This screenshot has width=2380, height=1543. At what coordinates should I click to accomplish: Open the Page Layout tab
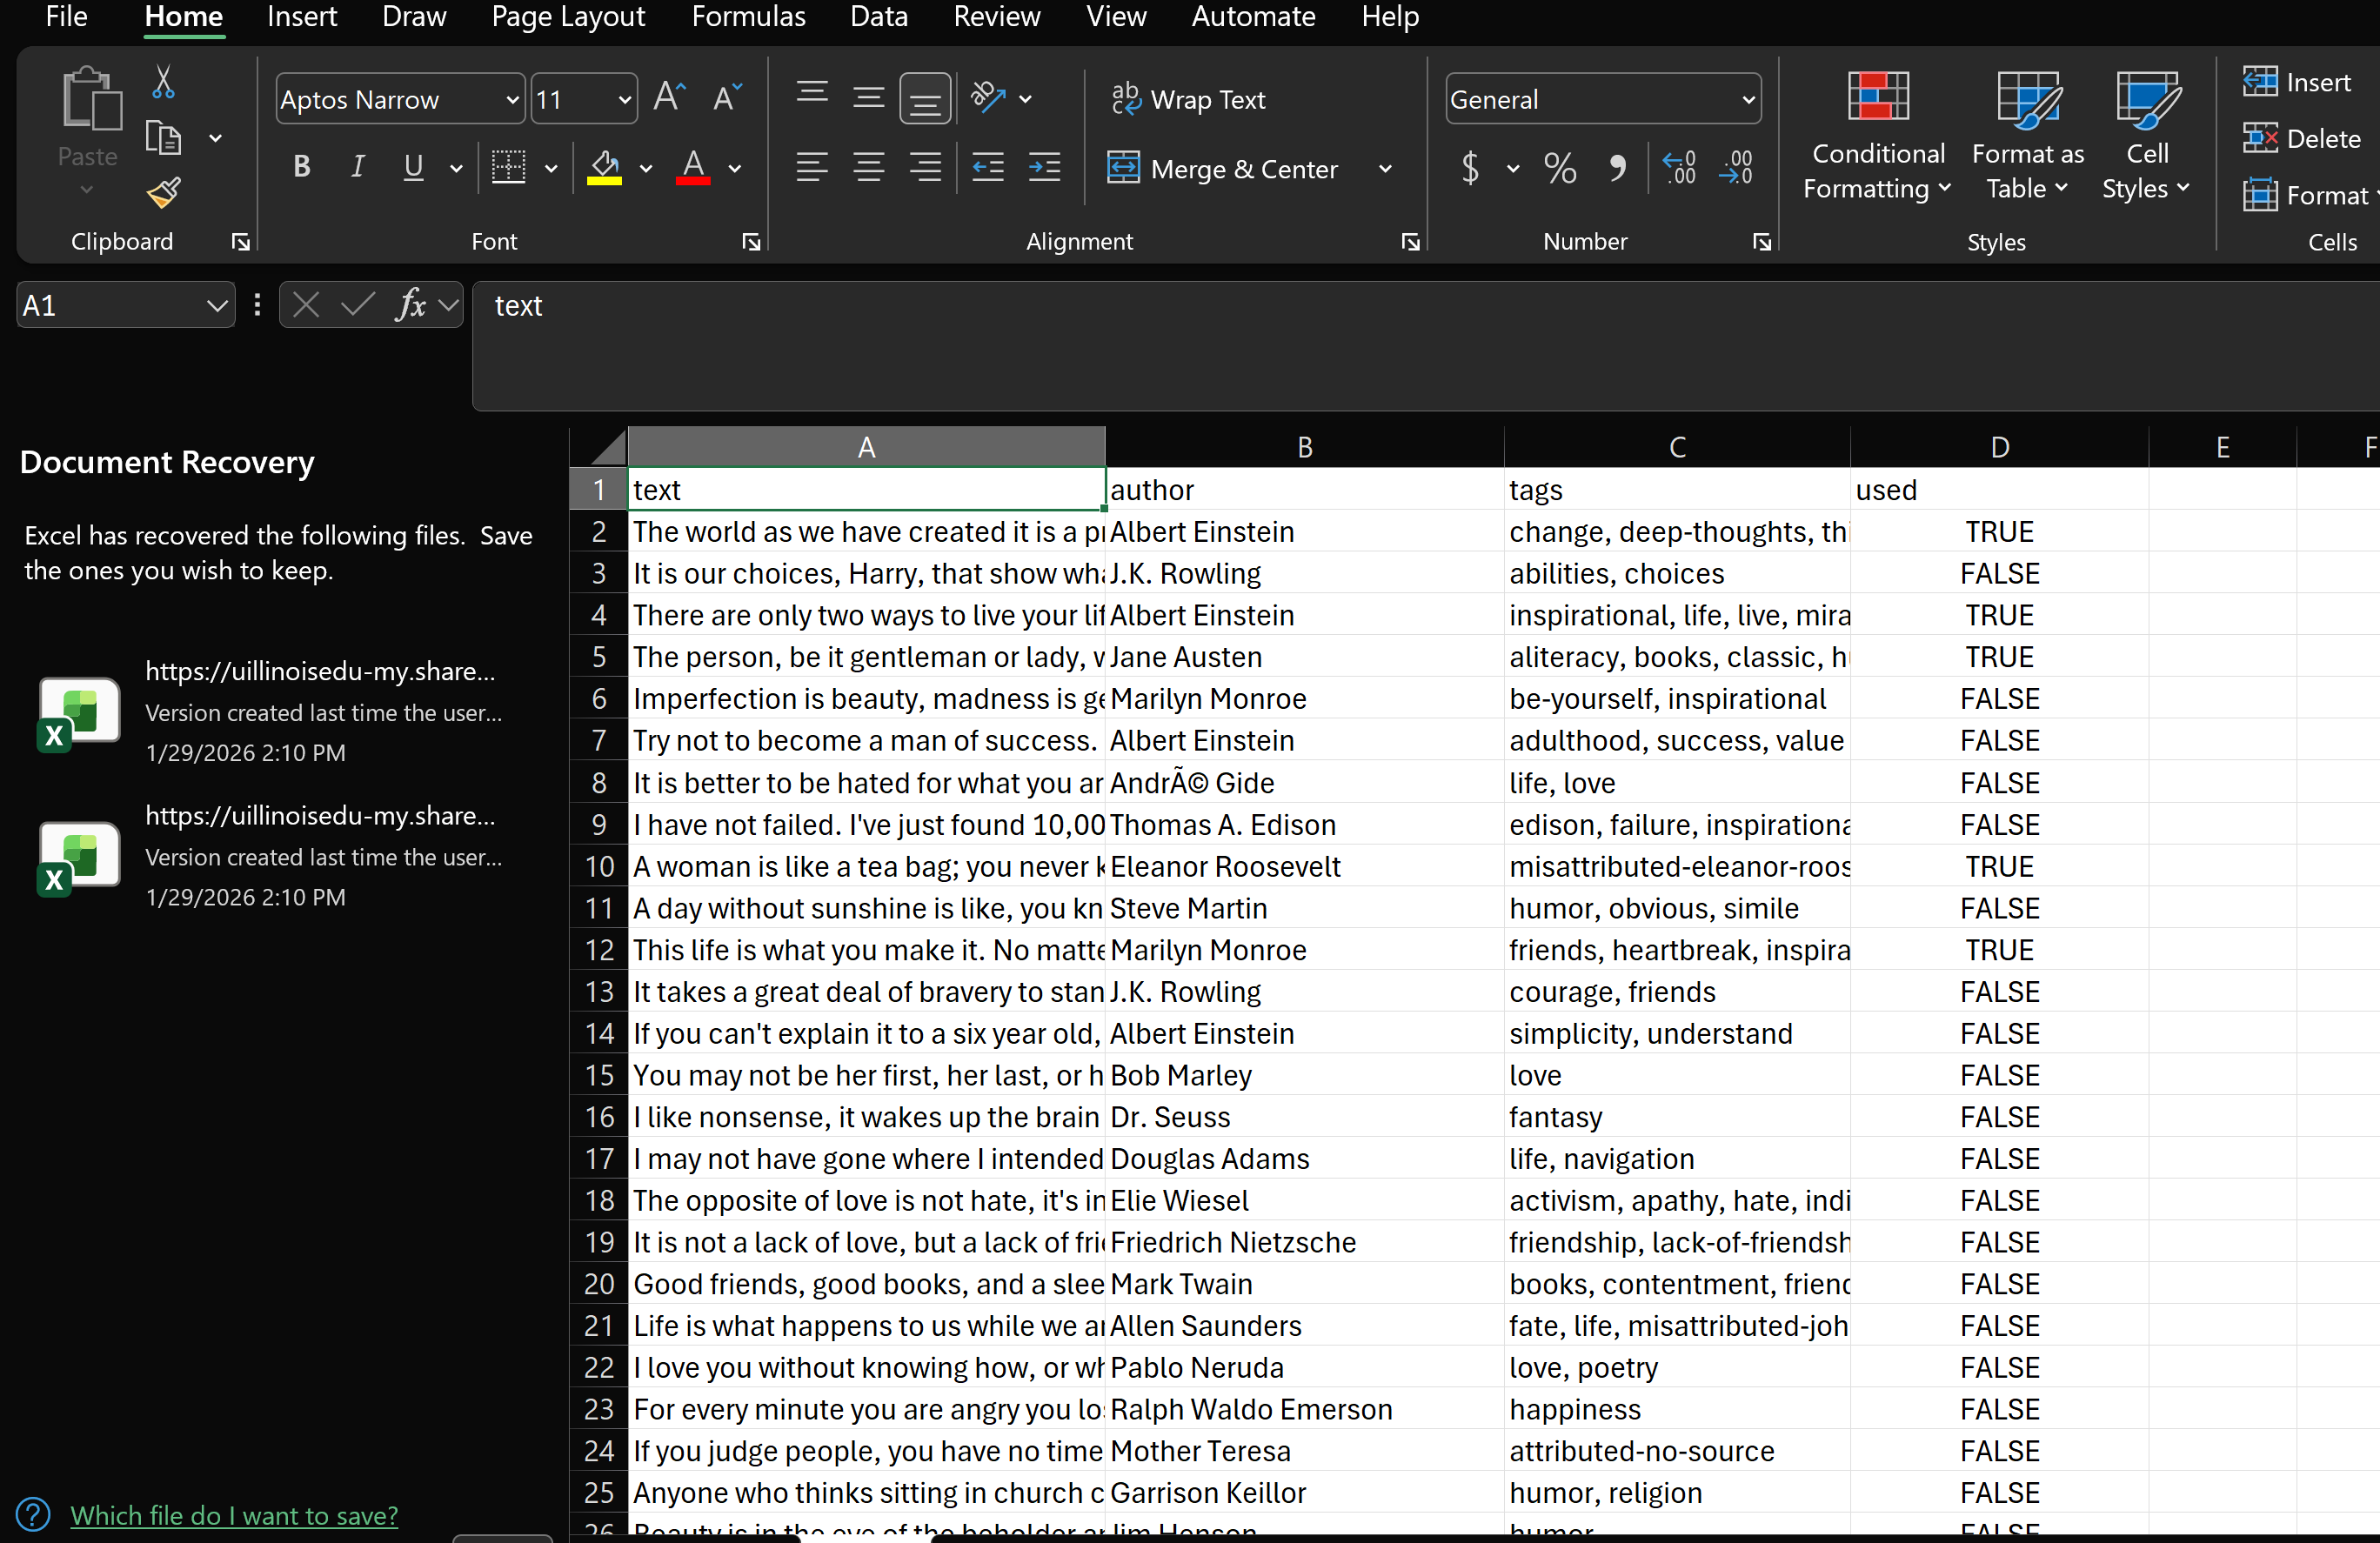coord(567,17)
